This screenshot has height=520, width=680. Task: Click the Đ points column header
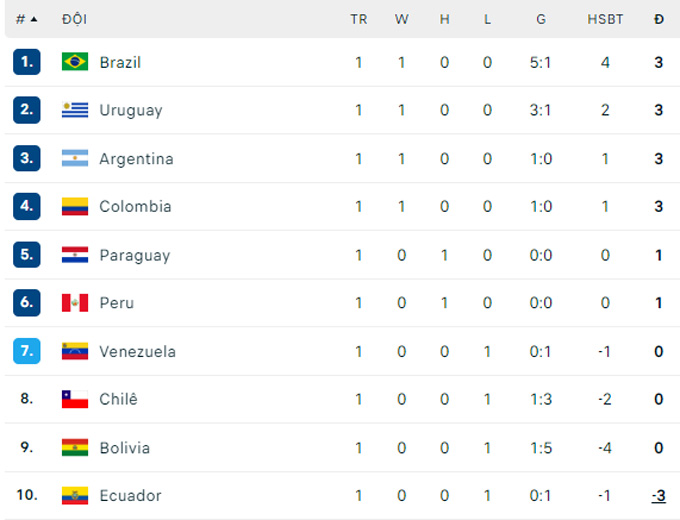(x=659, y=19)
